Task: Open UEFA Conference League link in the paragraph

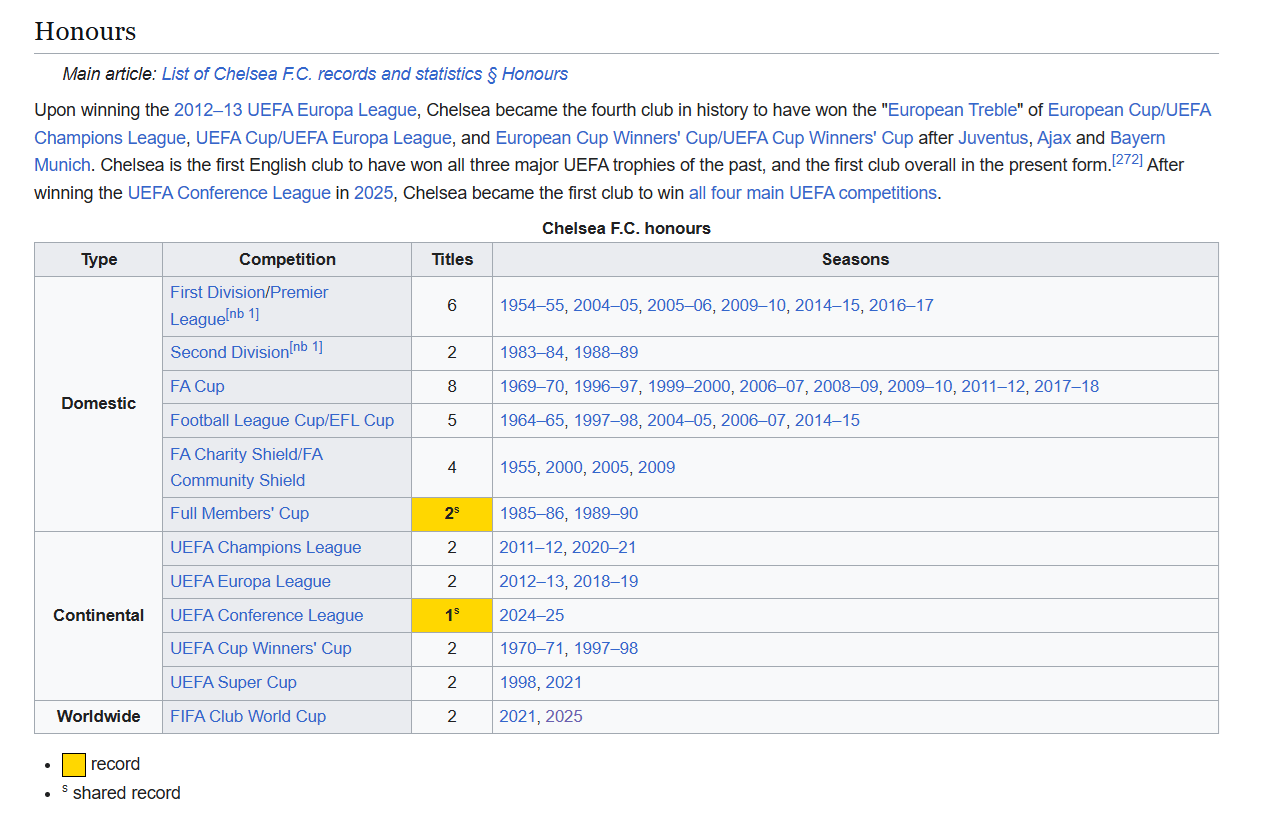Action: [x=229, y=193]
